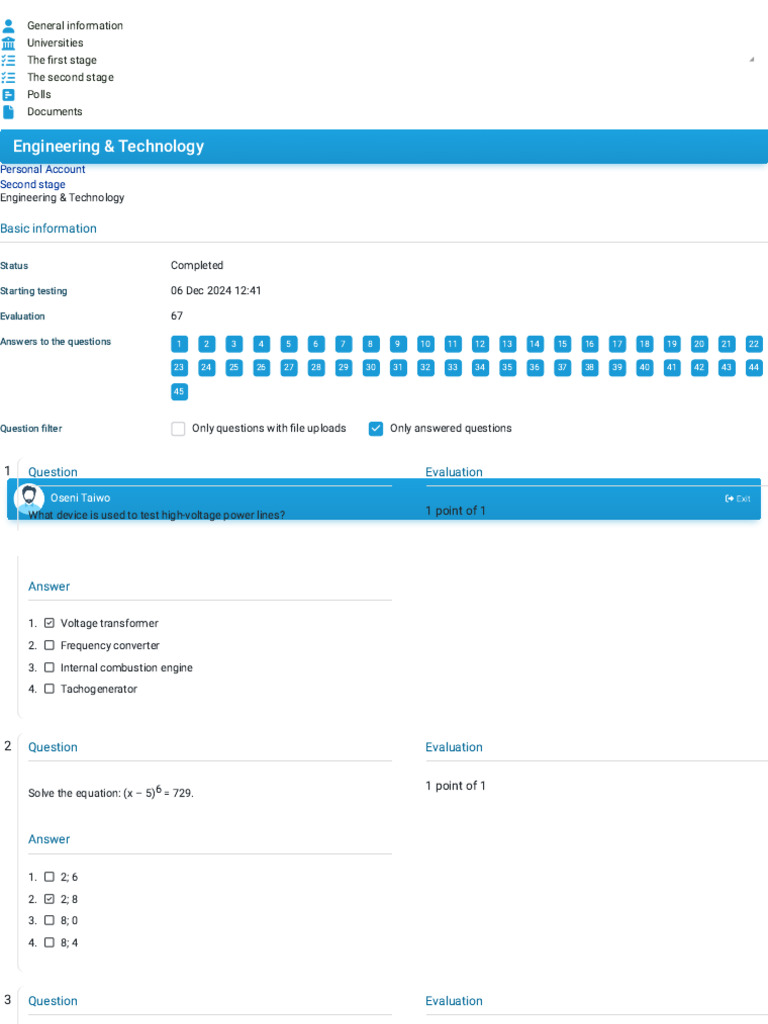This screenshot has height=1024, width=768.
Task: Open The second stage menu item
Action: 71,77
